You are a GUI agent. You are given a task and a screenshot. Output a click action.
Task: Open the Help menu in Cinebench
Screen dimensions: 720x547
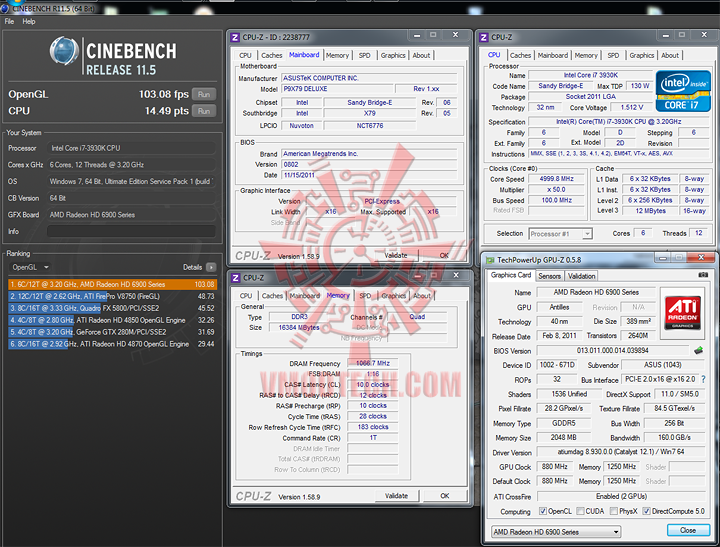(x=28, y=21)
